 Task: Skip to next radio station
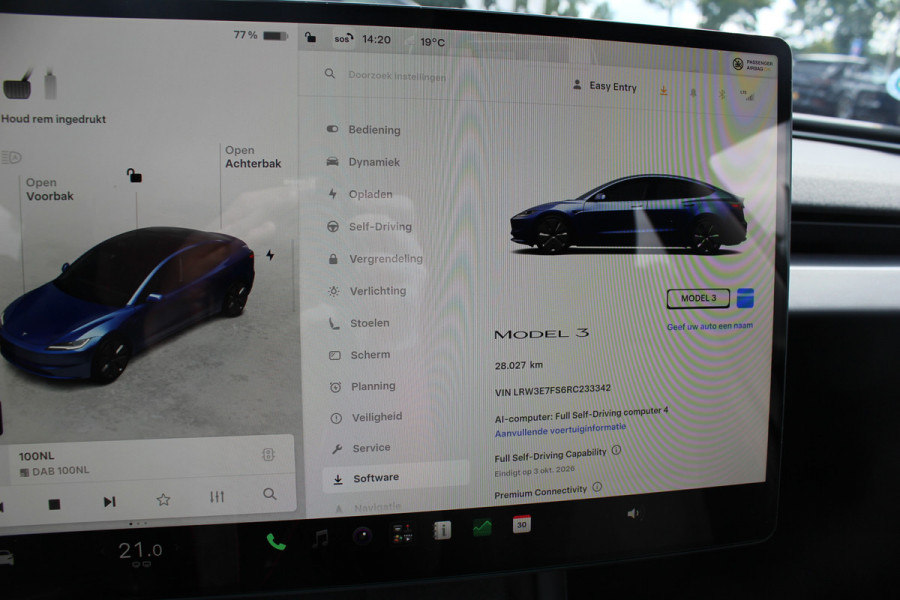click(x=109, y=502)
